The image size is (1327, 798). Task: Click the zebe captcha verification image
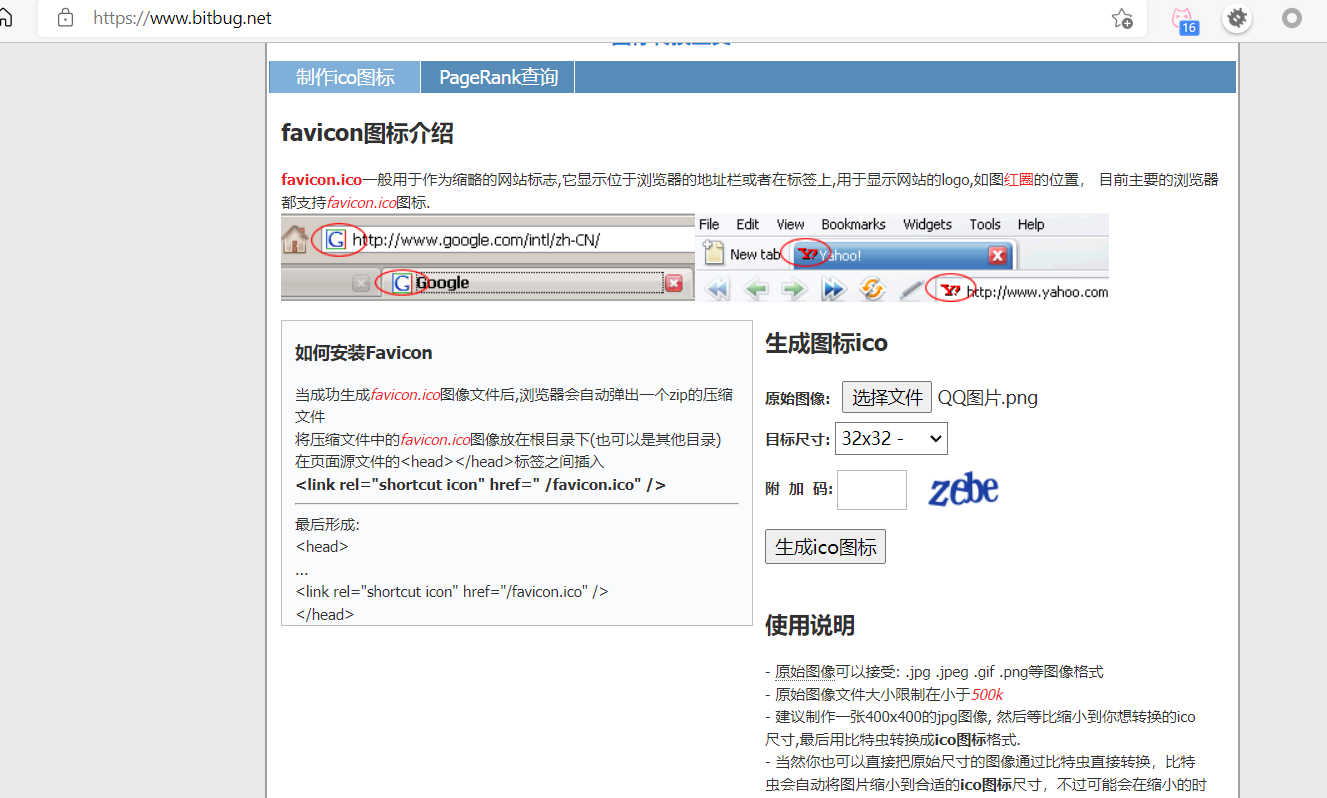pyautogui.click(x=963, y=489)
